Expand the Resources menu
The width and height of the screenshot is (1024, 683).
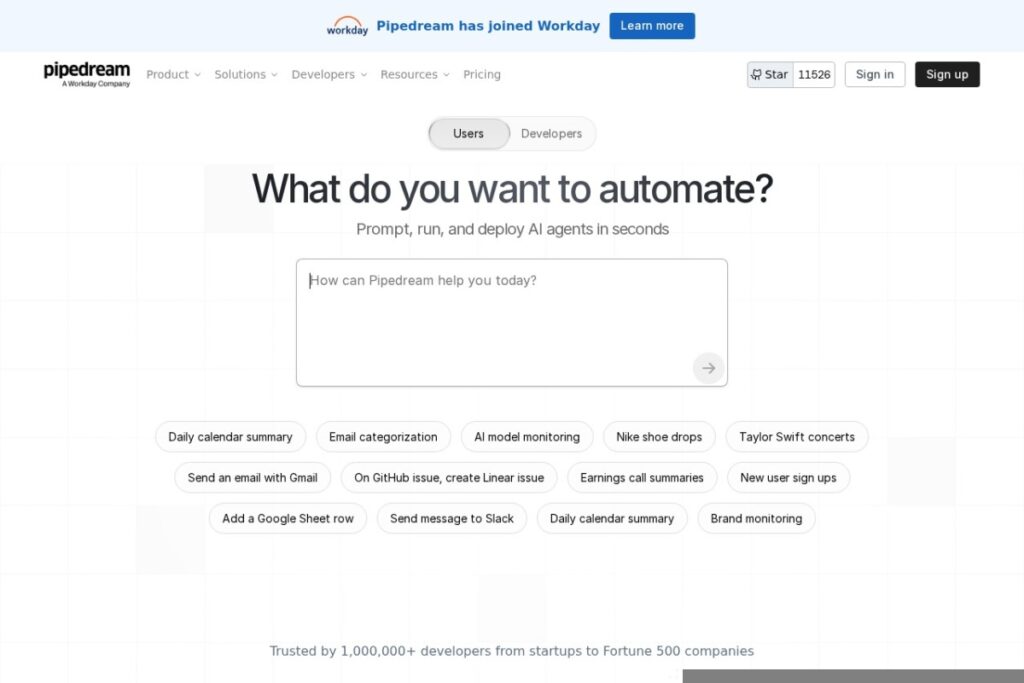click(415, 74)
